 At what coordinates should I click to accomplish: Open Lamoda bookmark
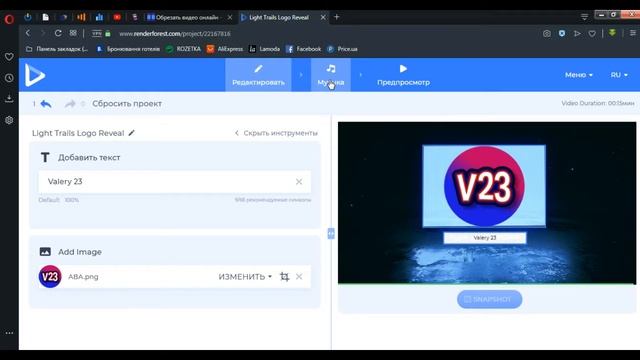coord(264,49)
